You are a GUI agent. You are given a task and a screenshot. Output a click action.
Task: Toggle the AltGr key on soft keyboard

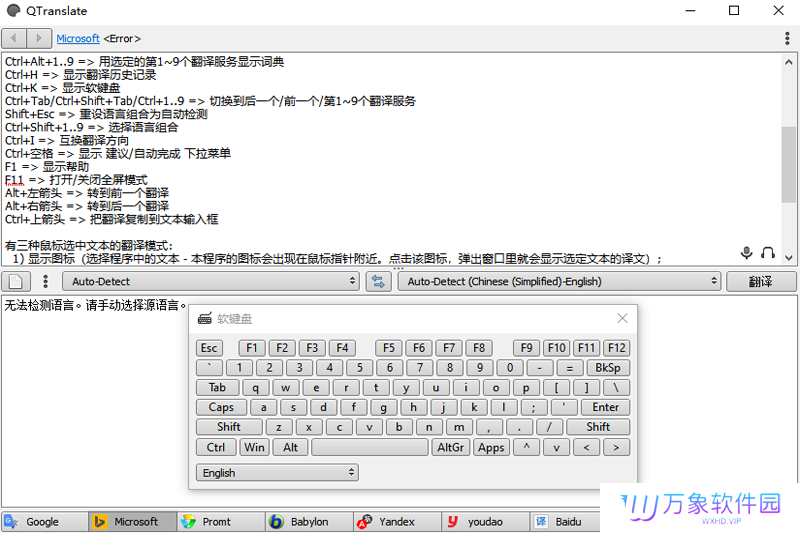tap(451, 447)
